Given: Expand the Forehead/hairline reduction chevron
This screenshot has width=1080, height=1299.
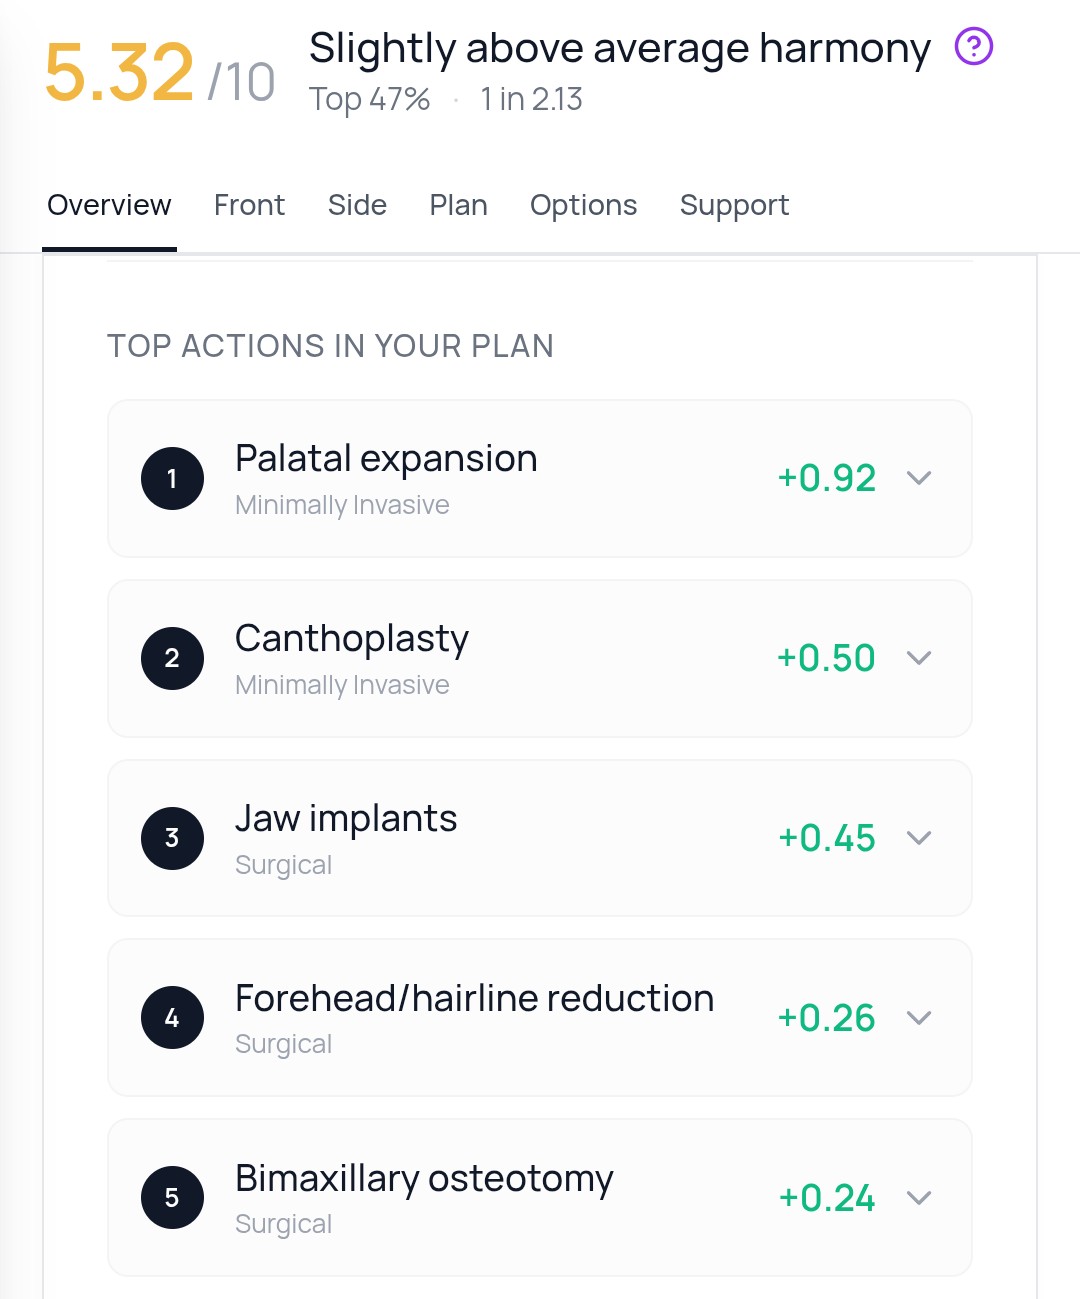Looking at the screenshot, I should (x=919, y=1018).
